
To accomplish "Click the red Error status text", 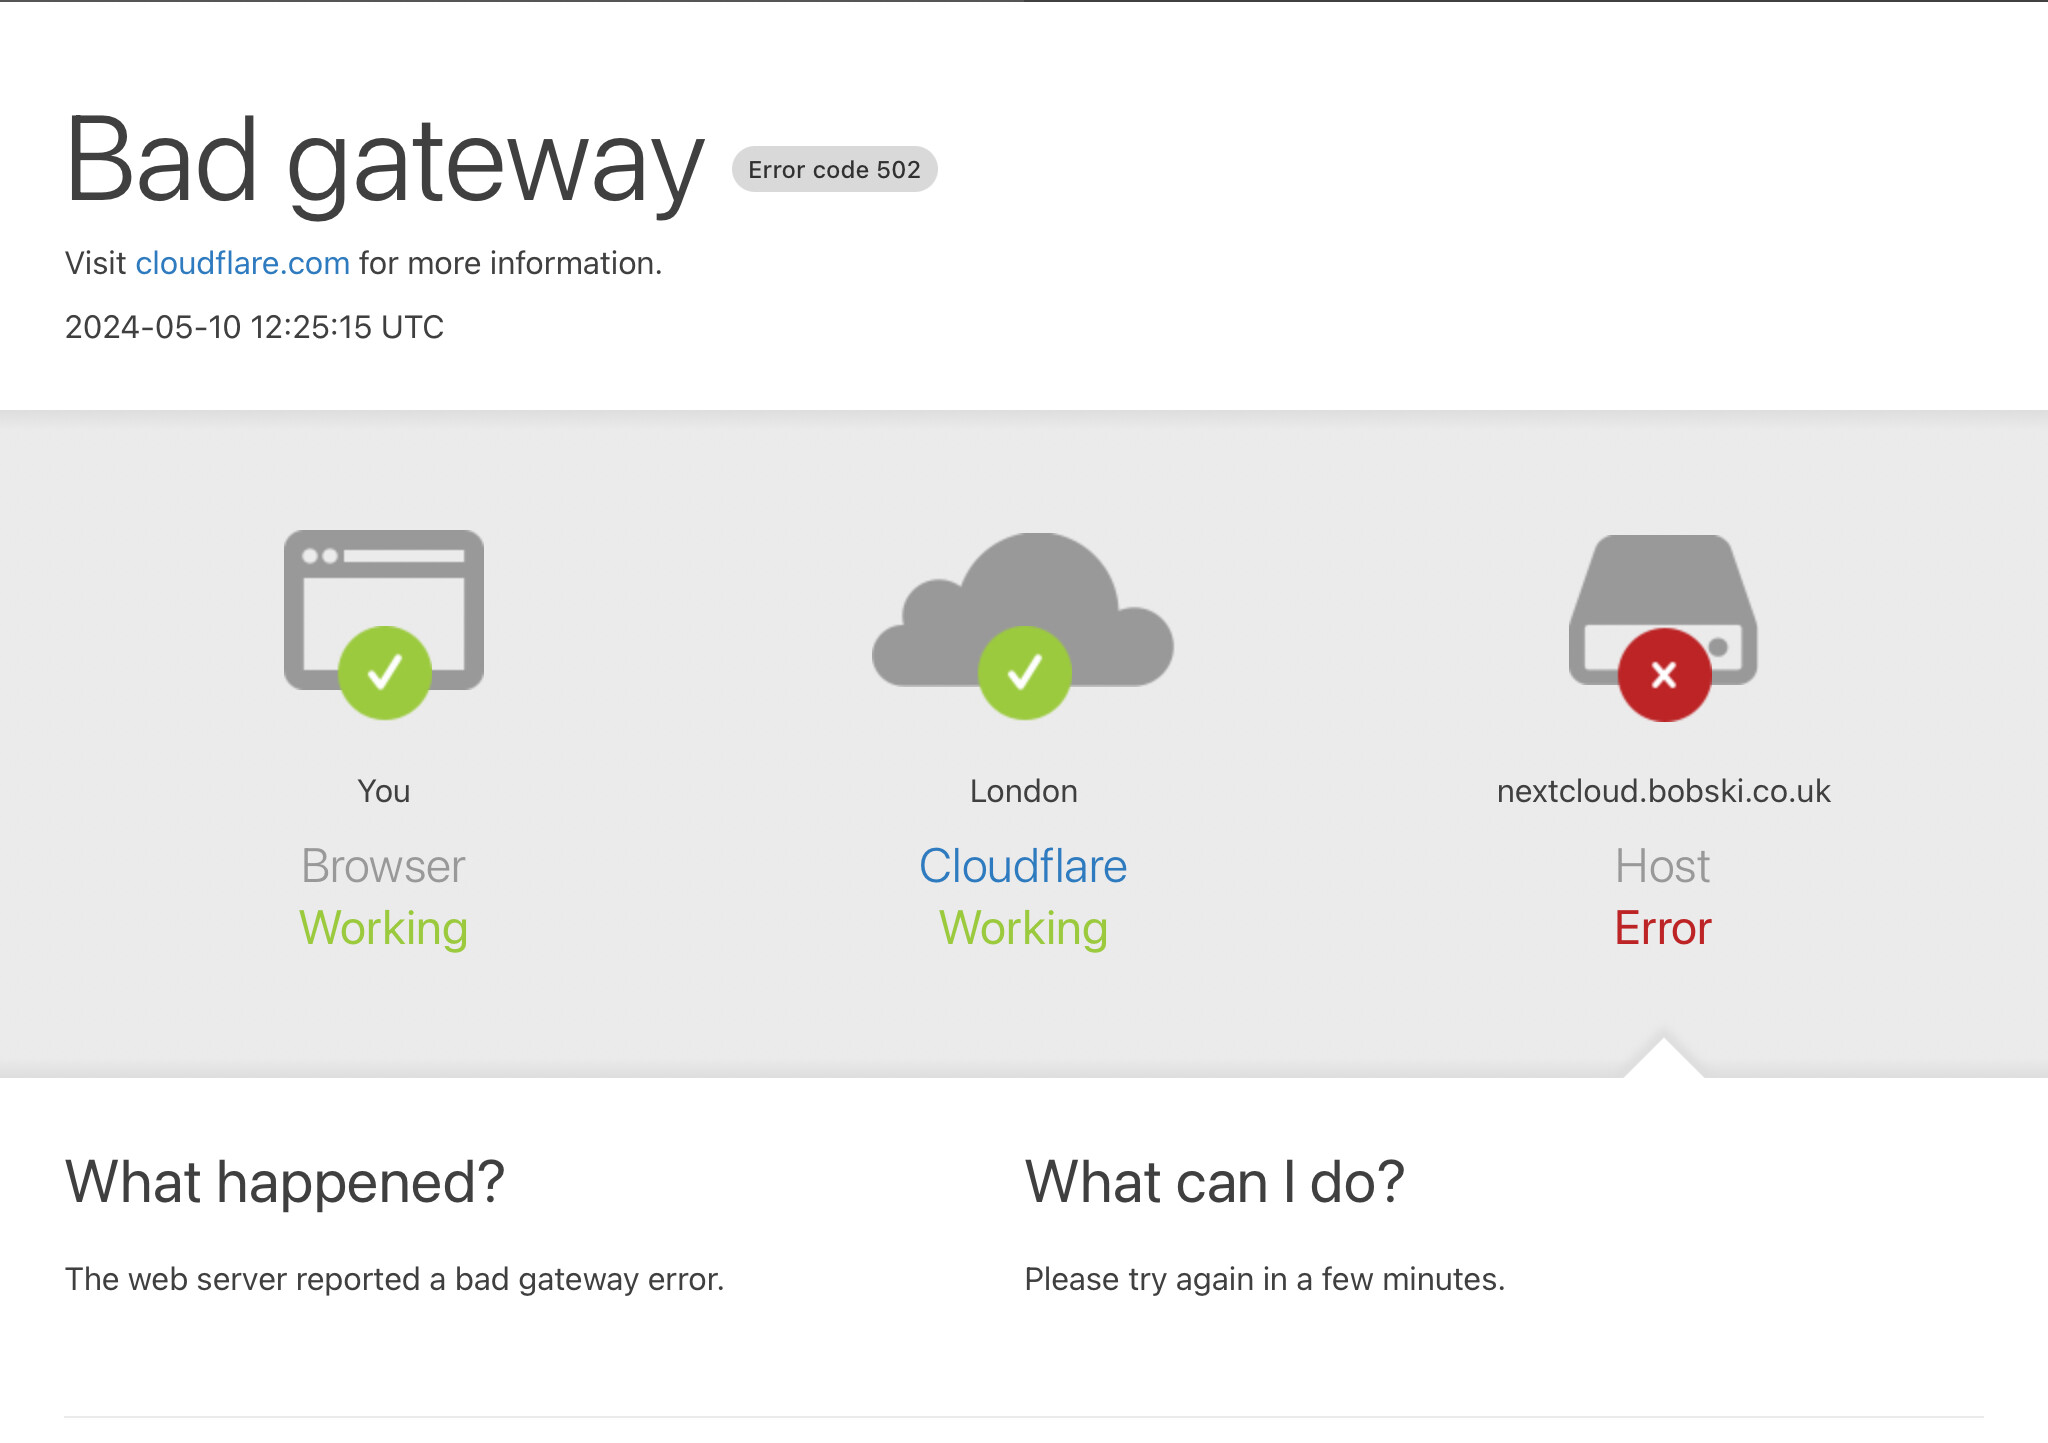I will [x=1663, y=929].
